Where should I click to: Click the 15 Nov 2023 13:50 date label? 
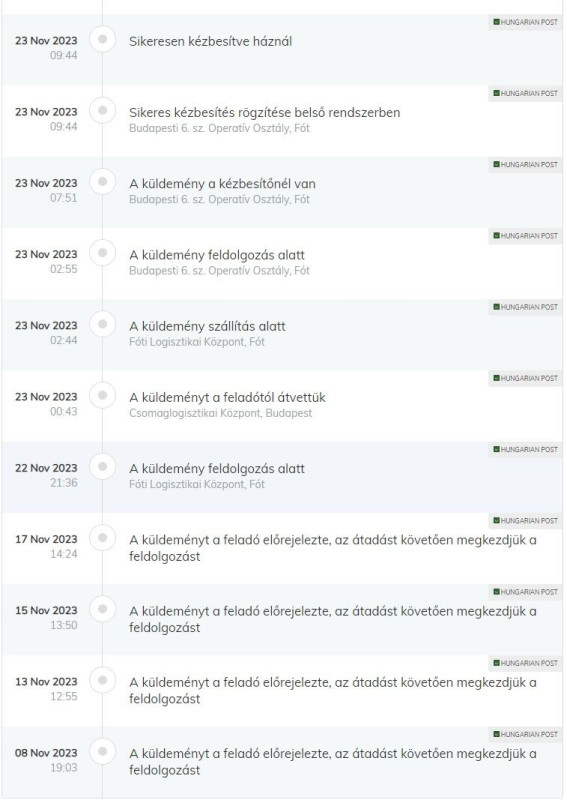click(46, 618)
